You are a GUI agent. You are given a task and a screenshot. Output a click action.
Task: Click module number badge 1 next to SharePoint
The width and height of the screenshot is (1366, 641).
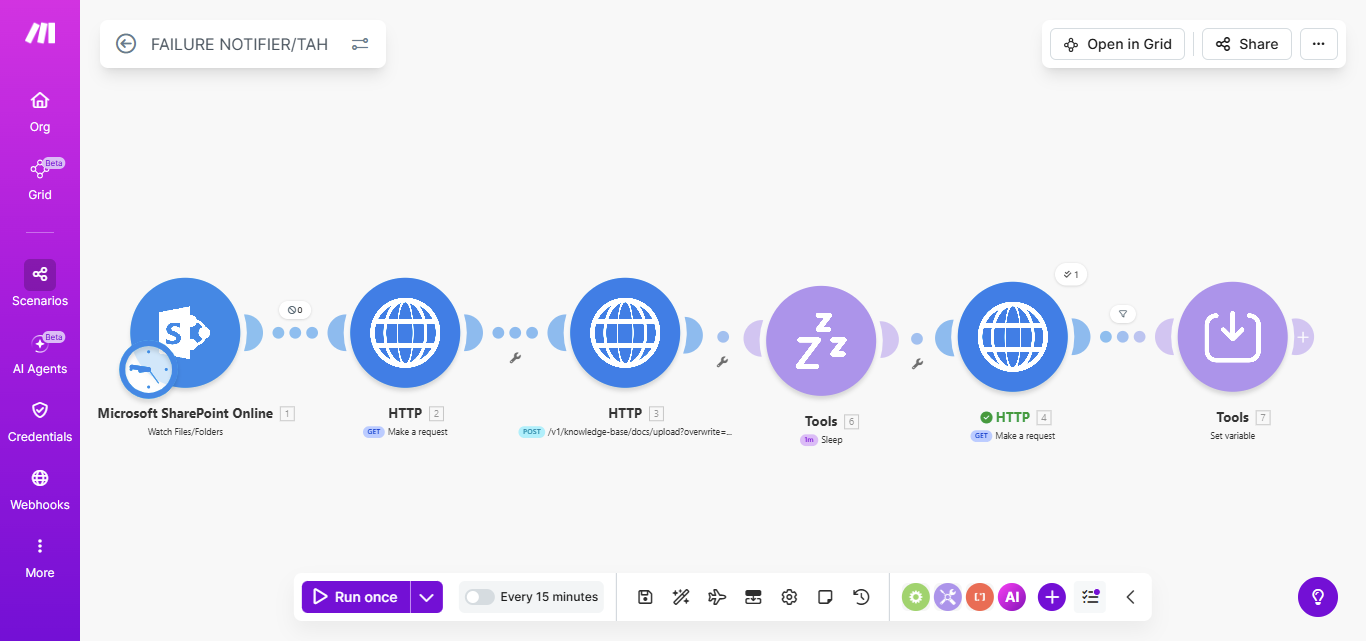(x=287, y=413)
